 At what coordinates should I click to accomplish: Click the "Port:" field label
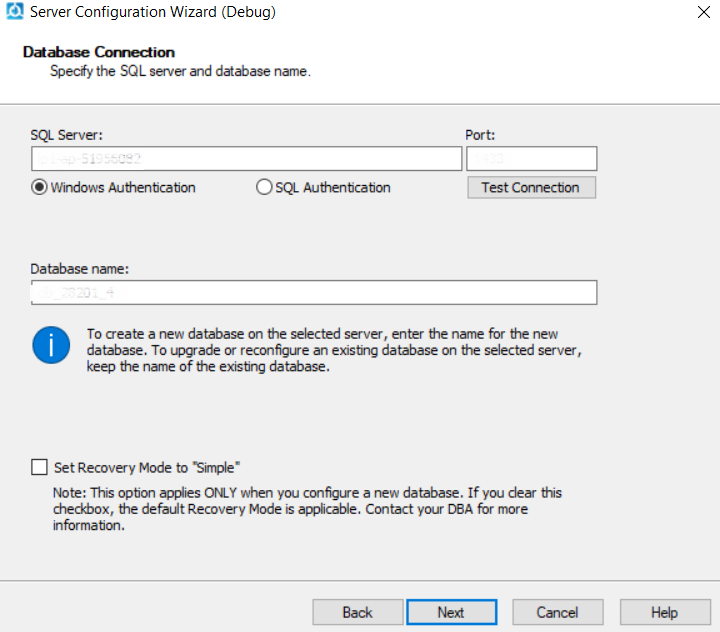480,135
